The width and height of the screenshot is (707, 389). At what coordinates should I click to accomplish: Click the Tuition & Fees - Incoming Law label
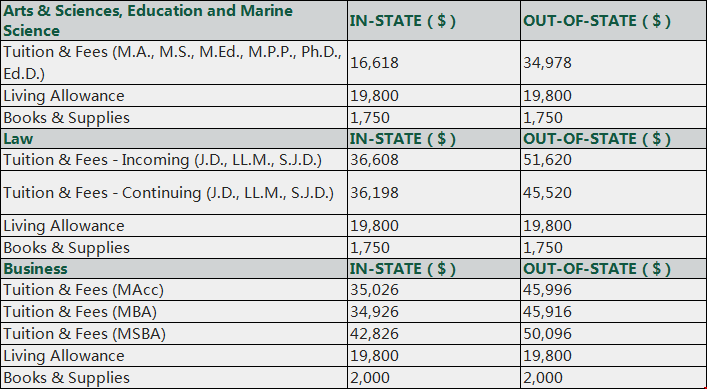point(162,160)
